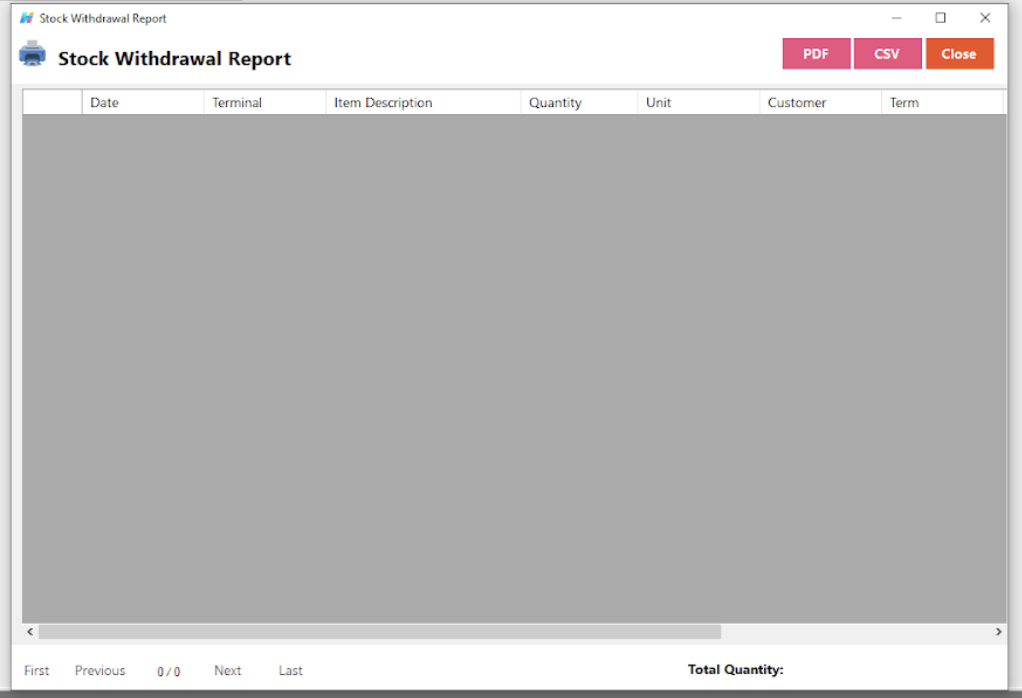
Task: Sort by the Terminal column header
Action: point(265,102)
